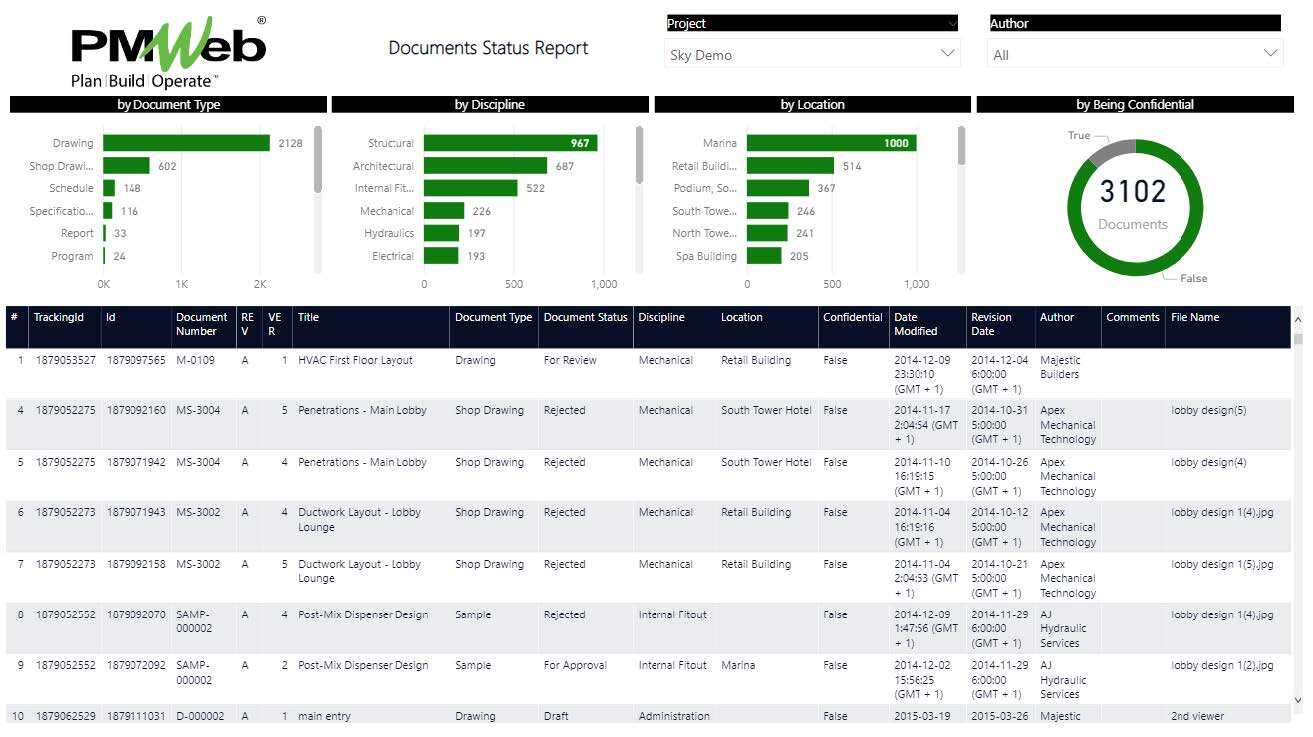Click the Location chart scrollbar thumb

pyautogui.click(x=962, y=146)
